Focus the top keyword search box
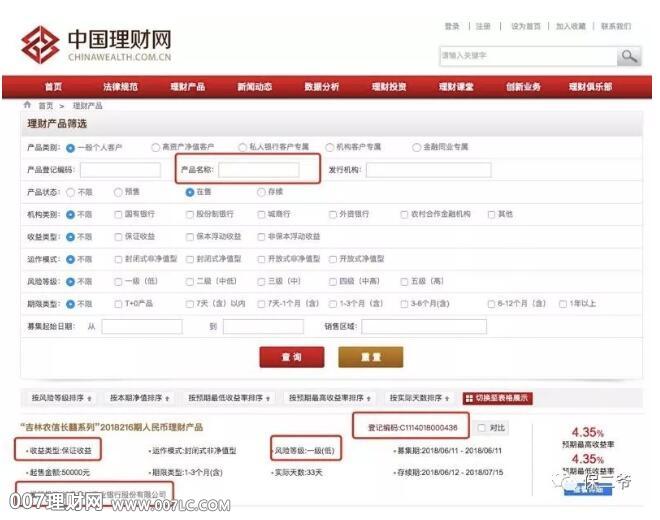 (x=528, y=56)
